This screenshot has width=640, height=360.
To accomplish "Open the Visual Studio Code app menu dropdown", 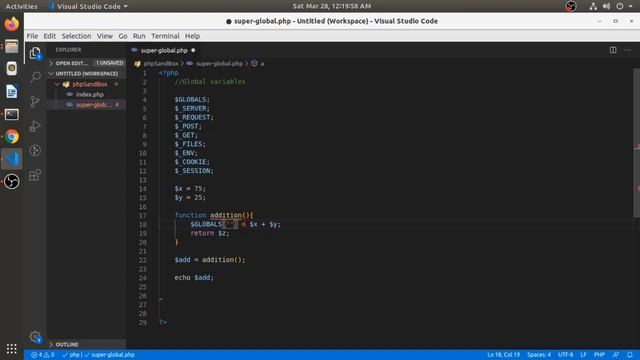I will click(88, 6).
